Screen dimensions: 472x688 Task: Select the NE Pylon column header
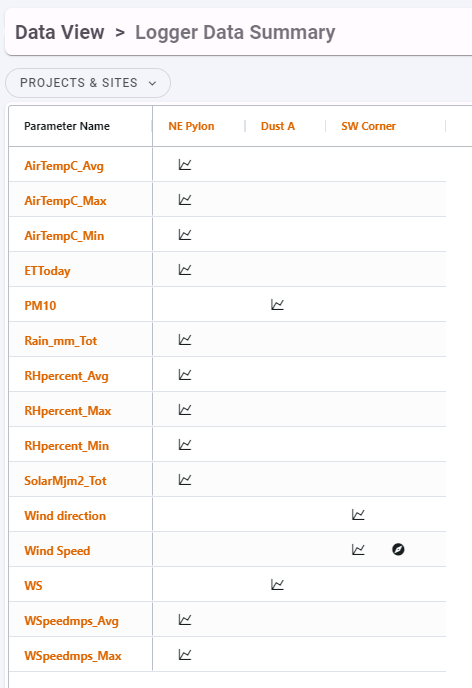click(191, 126)
